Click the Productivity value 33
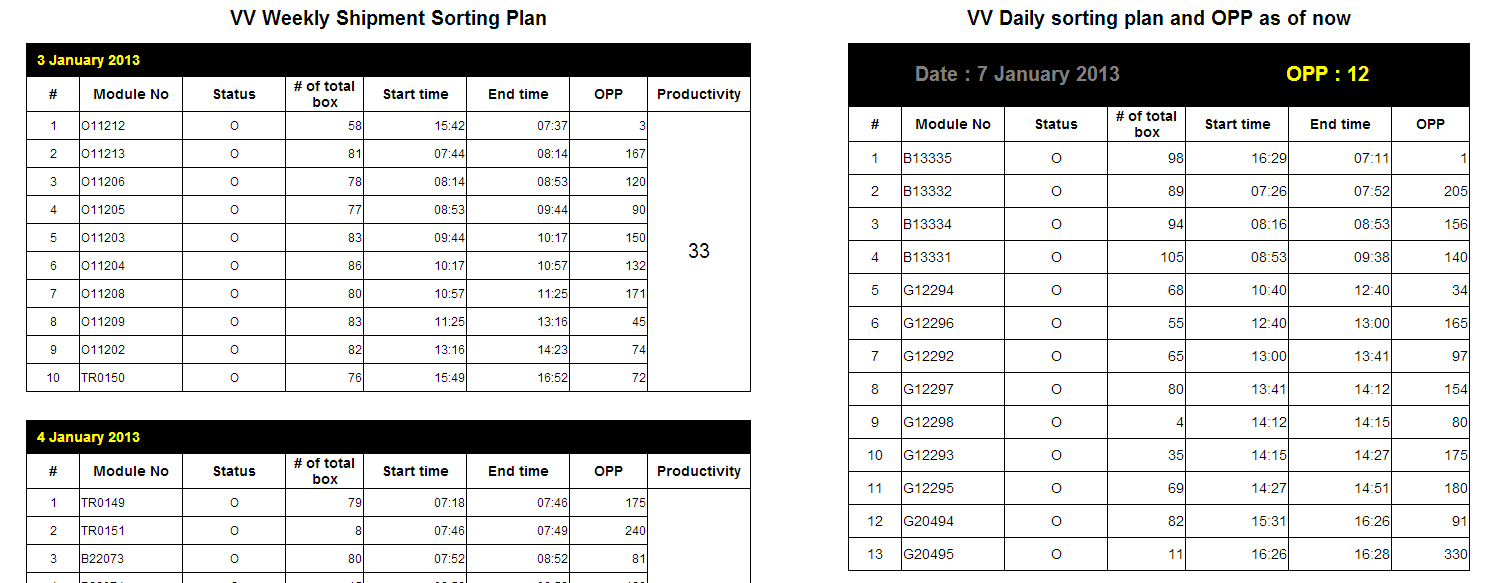Viewport: 1512px width, 583px height. click(x=699, y=251)
